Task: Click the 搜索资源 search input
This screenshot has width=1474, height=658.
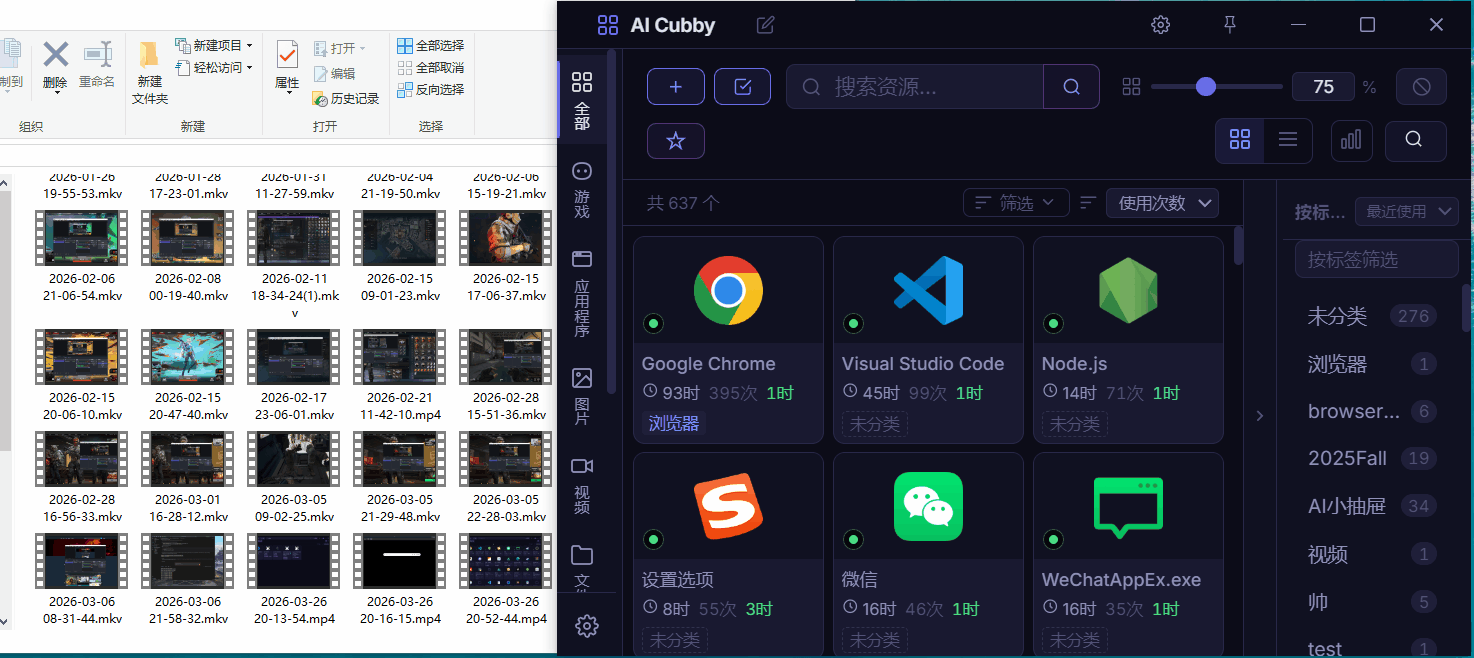Action: coord(915,87)
